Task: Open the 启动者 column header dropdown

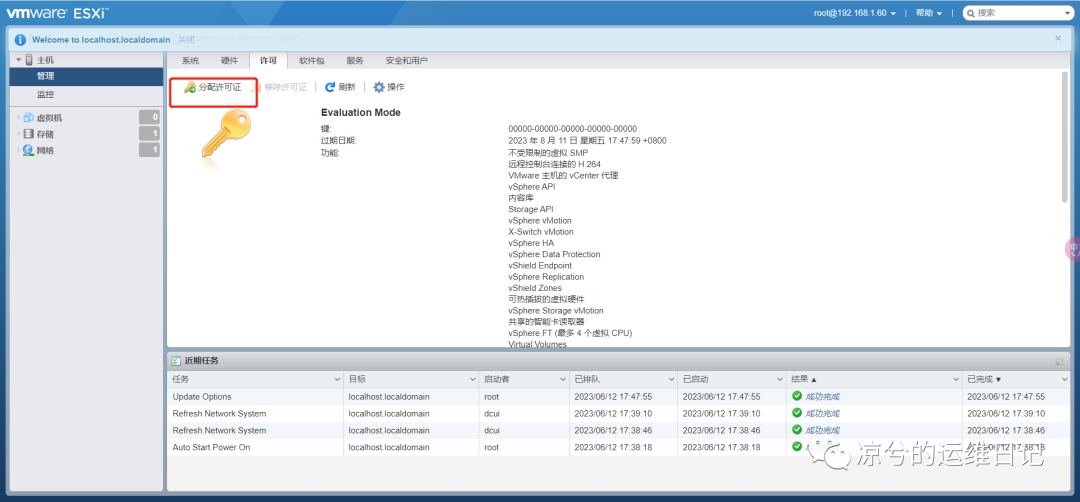Action: coord(563,379)
